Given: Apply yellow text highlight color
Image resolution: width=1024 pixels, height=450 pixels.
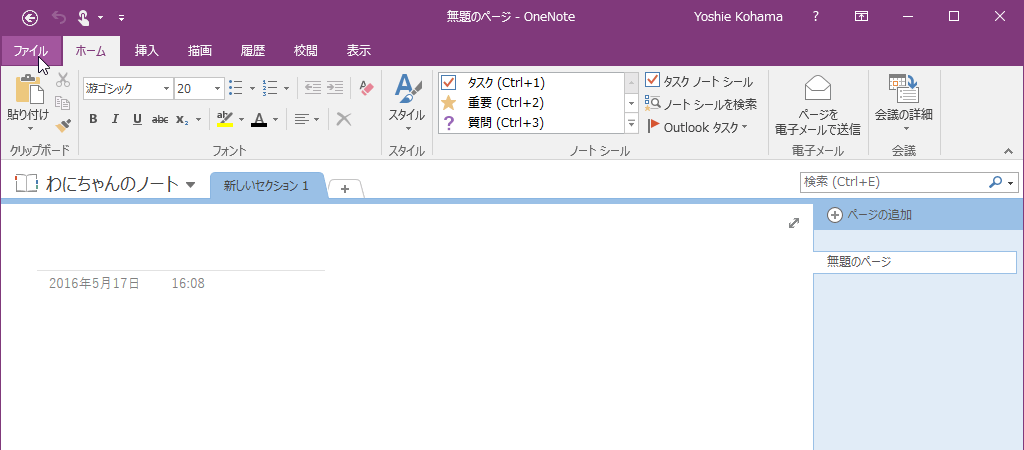Looking at the screenshot, I should (225, 119).
